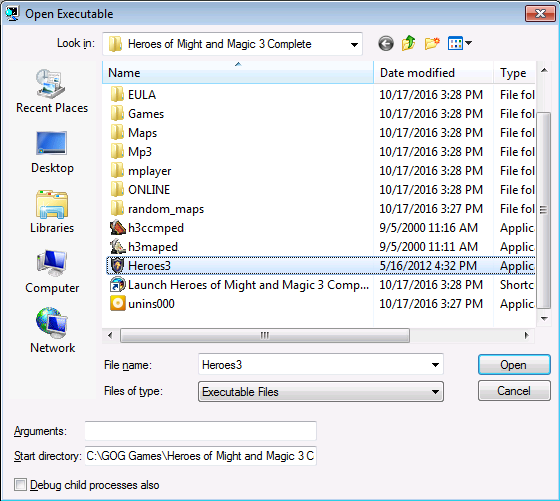Sort by Date modified column header
This screenshot has height=501, width=560.
click(x=434, y=72)
